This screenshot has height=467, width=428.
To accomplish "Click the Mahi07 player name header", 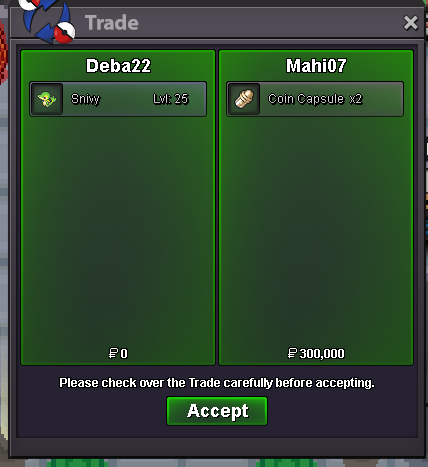I will click(x=316, y=66).
